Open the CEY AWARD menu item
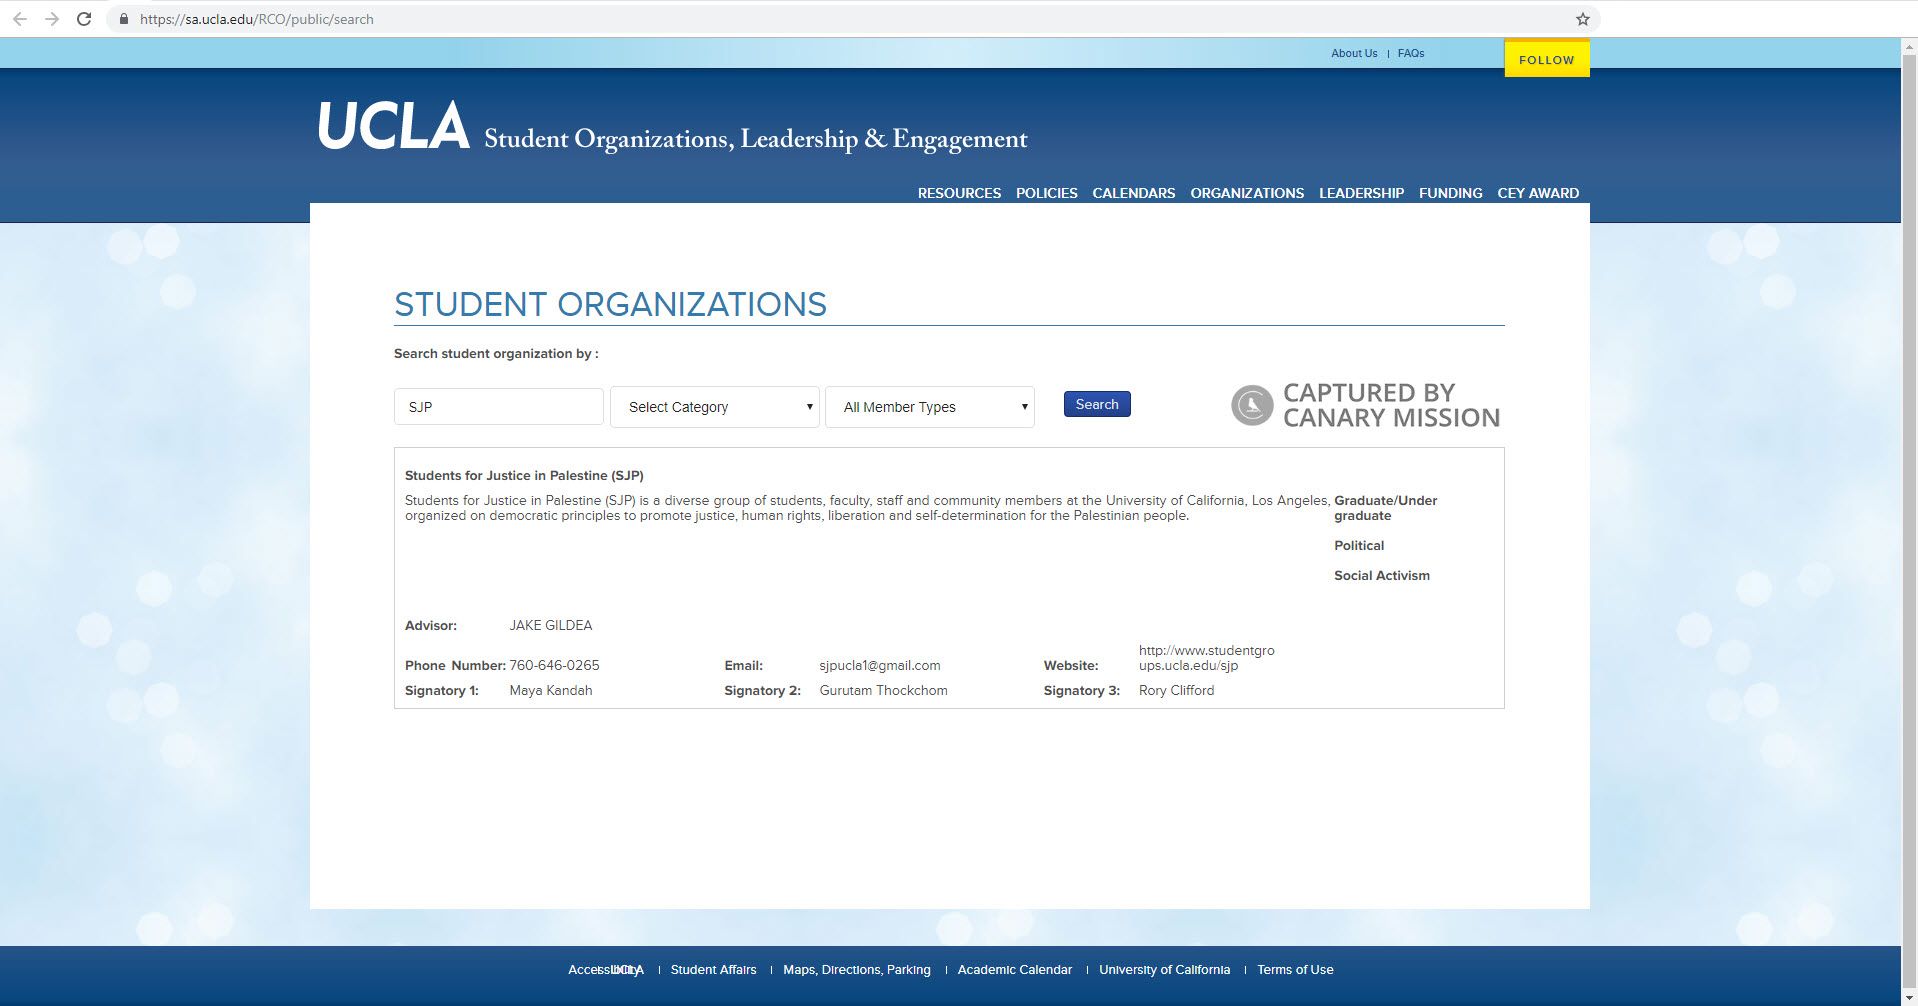The width and height of the screenshot is (1918, 1006). (x=1537, y=193)
